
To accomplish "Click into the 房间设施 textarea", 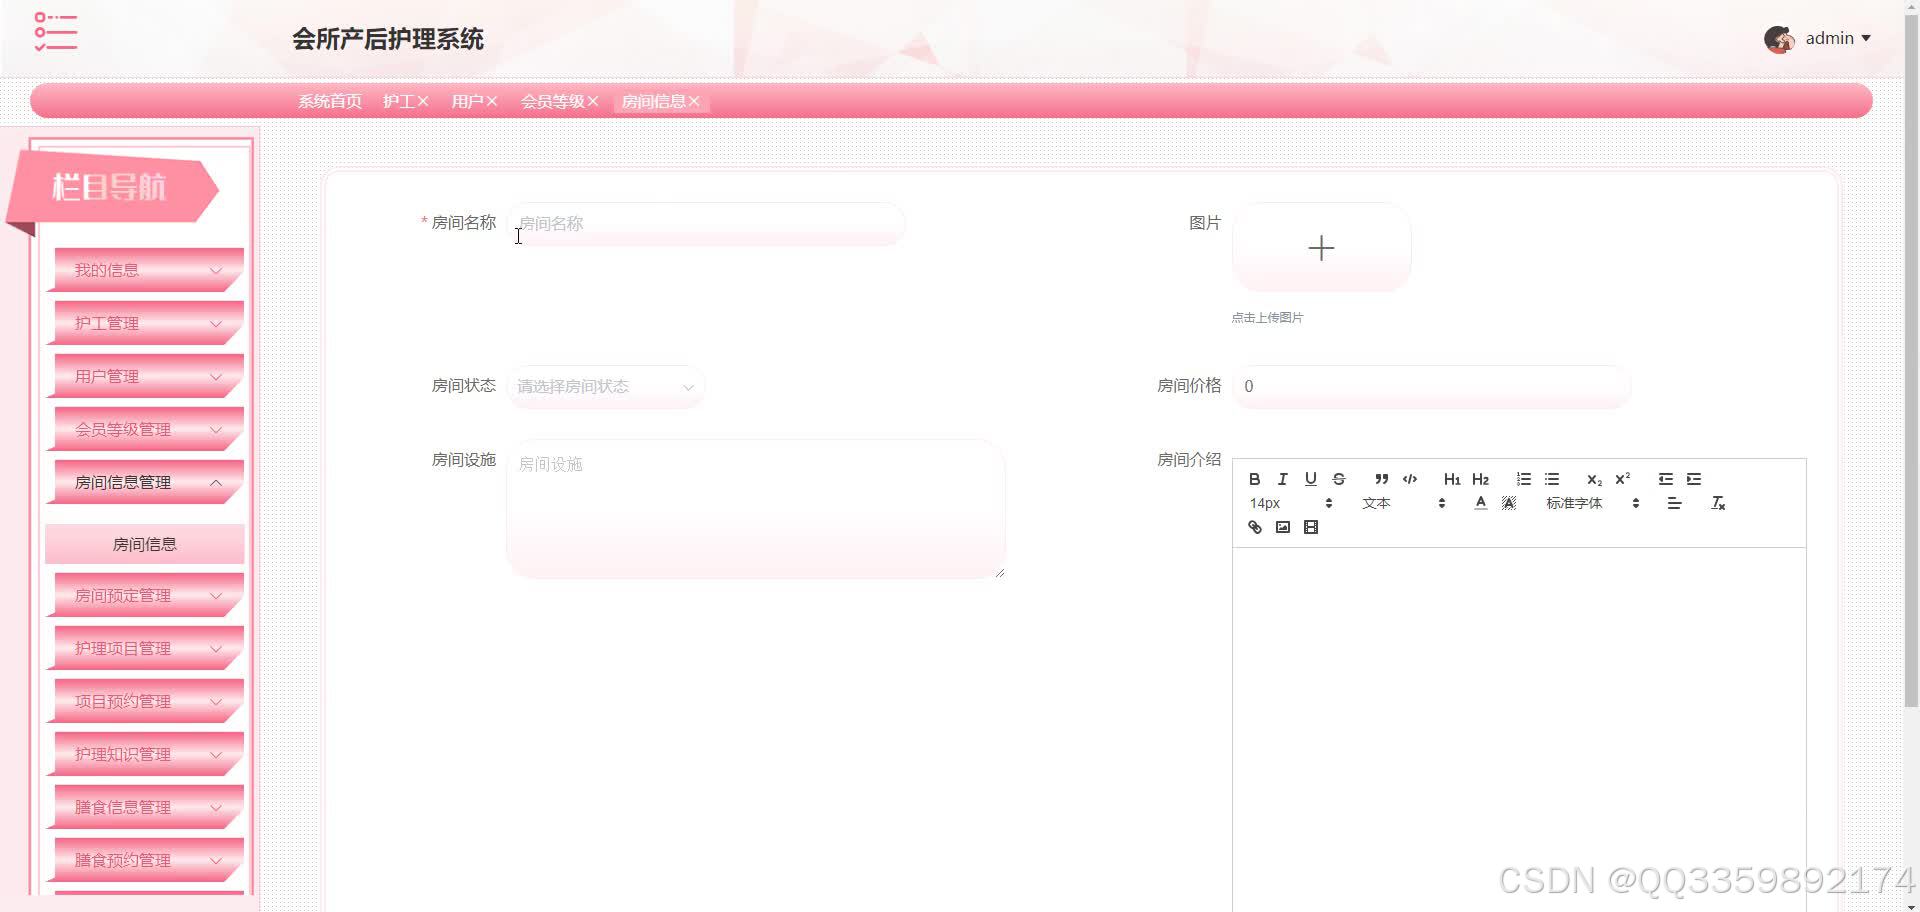I will tap(756, 509).
